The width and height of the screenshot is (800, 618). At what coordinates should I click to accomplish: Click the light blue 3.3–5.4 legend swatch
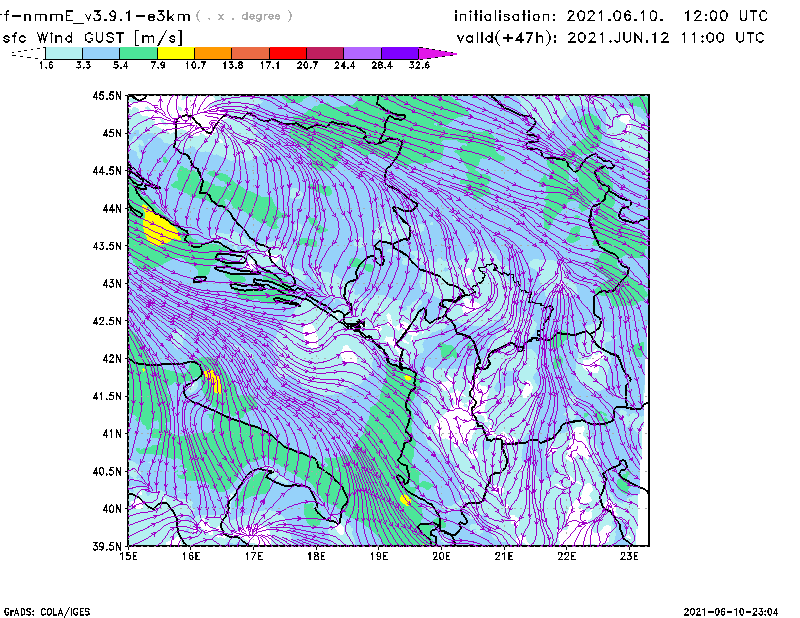tap(101, 53)
